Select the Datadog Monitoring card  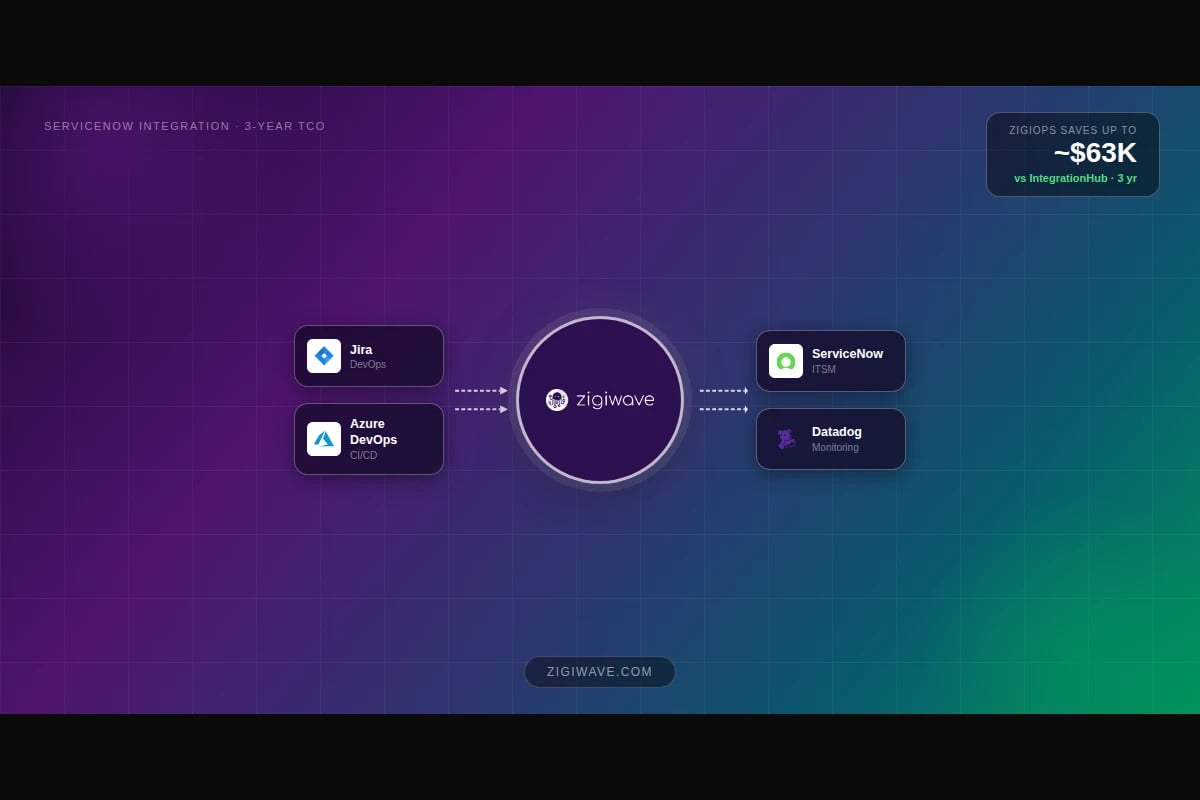click(x=831, y=439)
